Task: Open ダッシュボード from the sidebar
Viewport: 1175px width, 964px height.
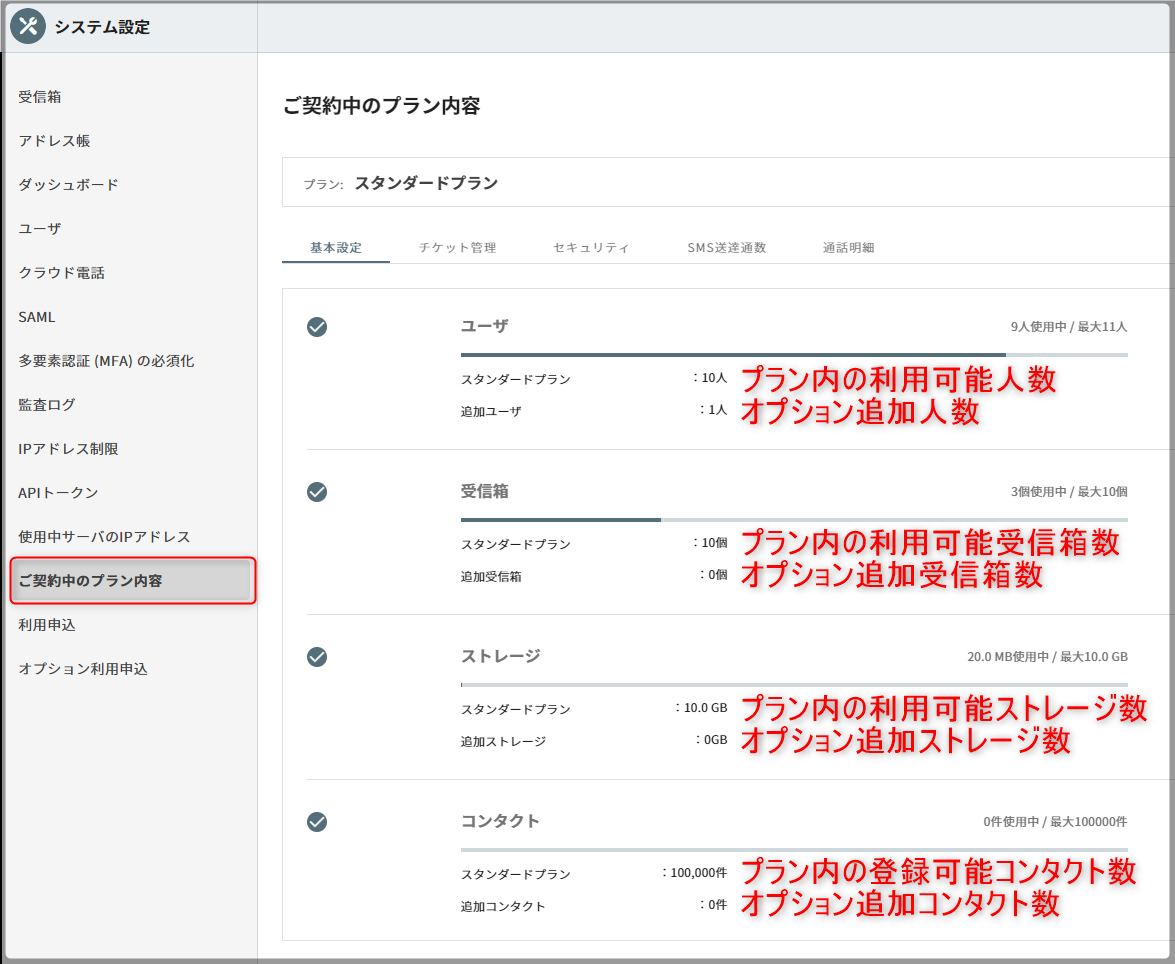Action: click(68, 185)
